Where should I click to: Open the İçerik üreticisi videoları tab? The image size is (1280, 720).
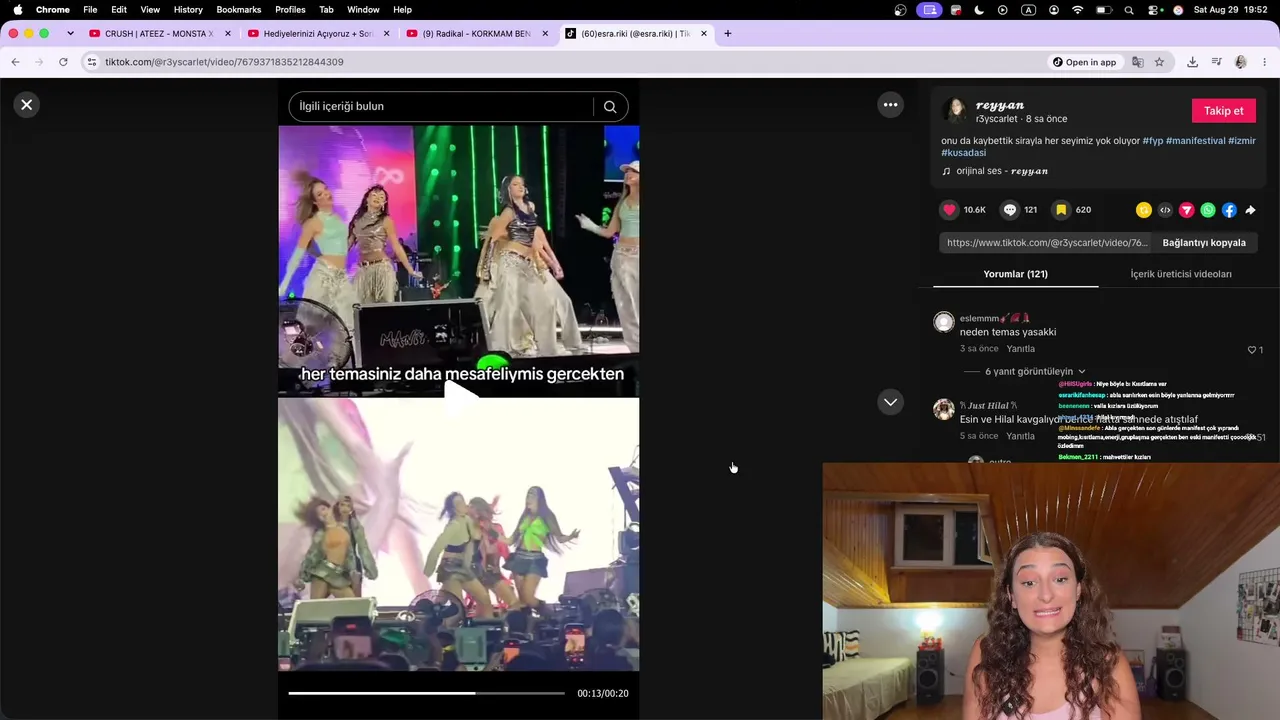click(x=1181, y=274)
